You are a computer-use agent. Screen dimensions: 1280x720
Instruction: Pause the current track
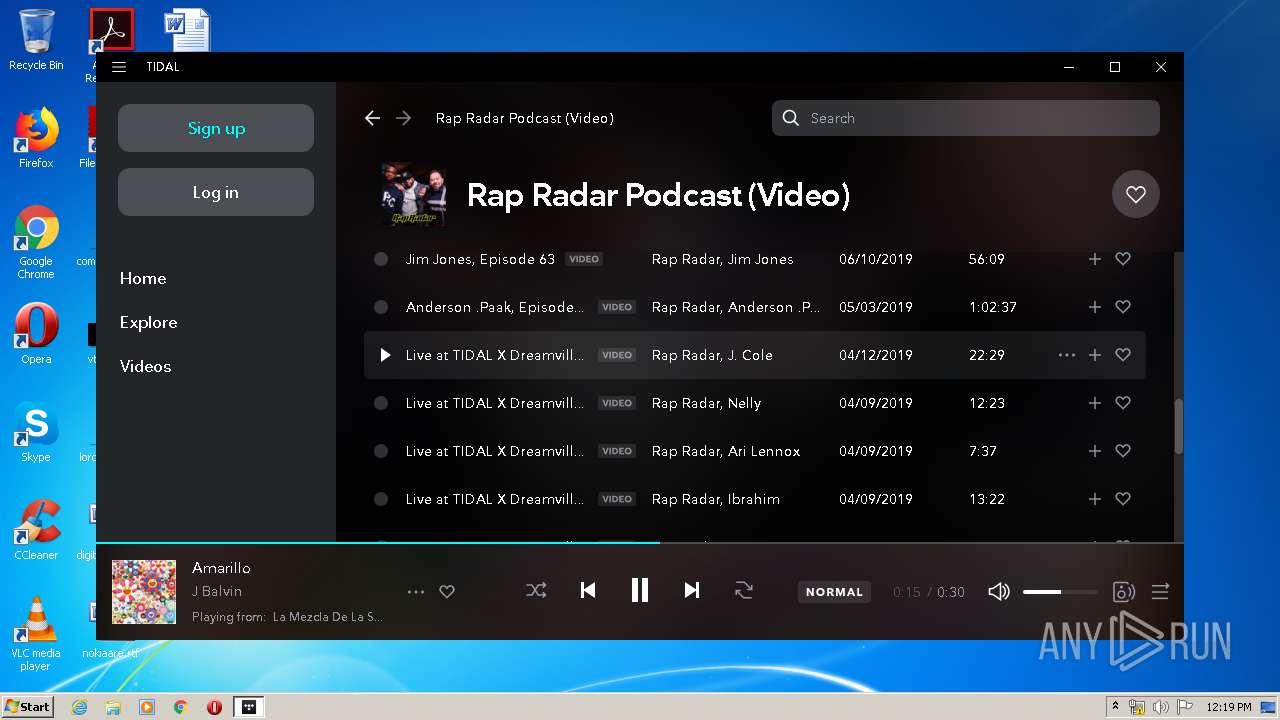click(x=640, y=591)
